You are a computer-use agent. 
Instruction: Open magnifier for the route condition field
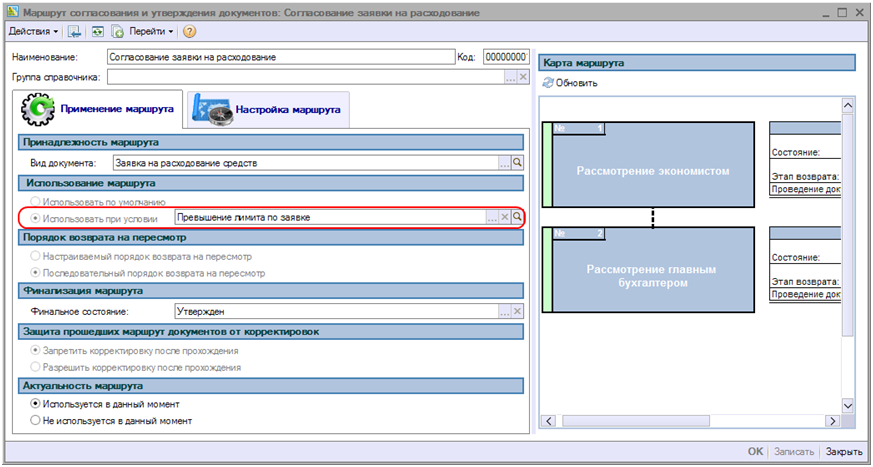tap(518, 217)
